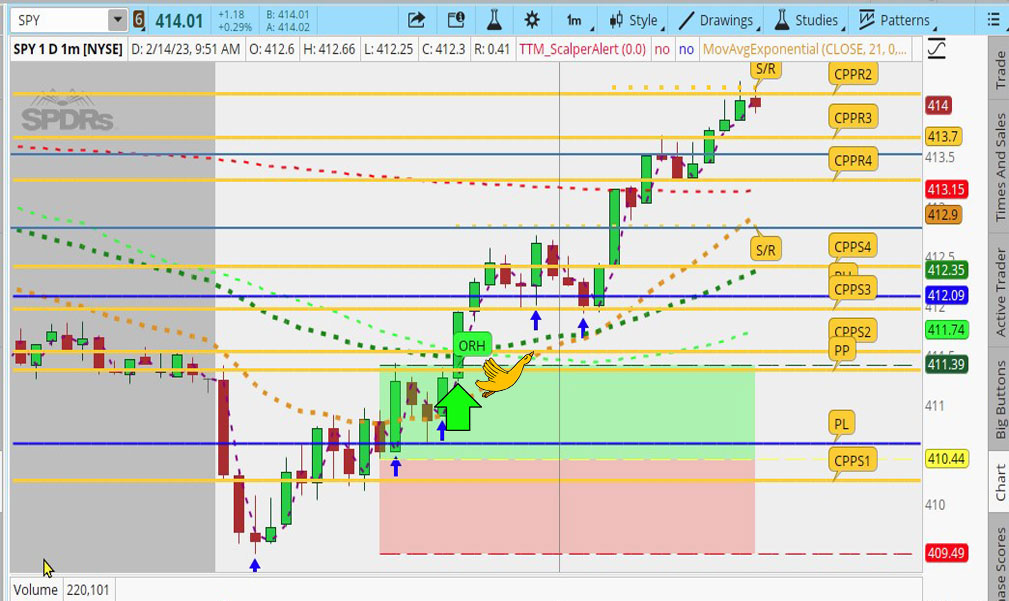Click the CPPS2 level bubble
This screenshot has width=1009, height=601.
[x=853, y=331]
